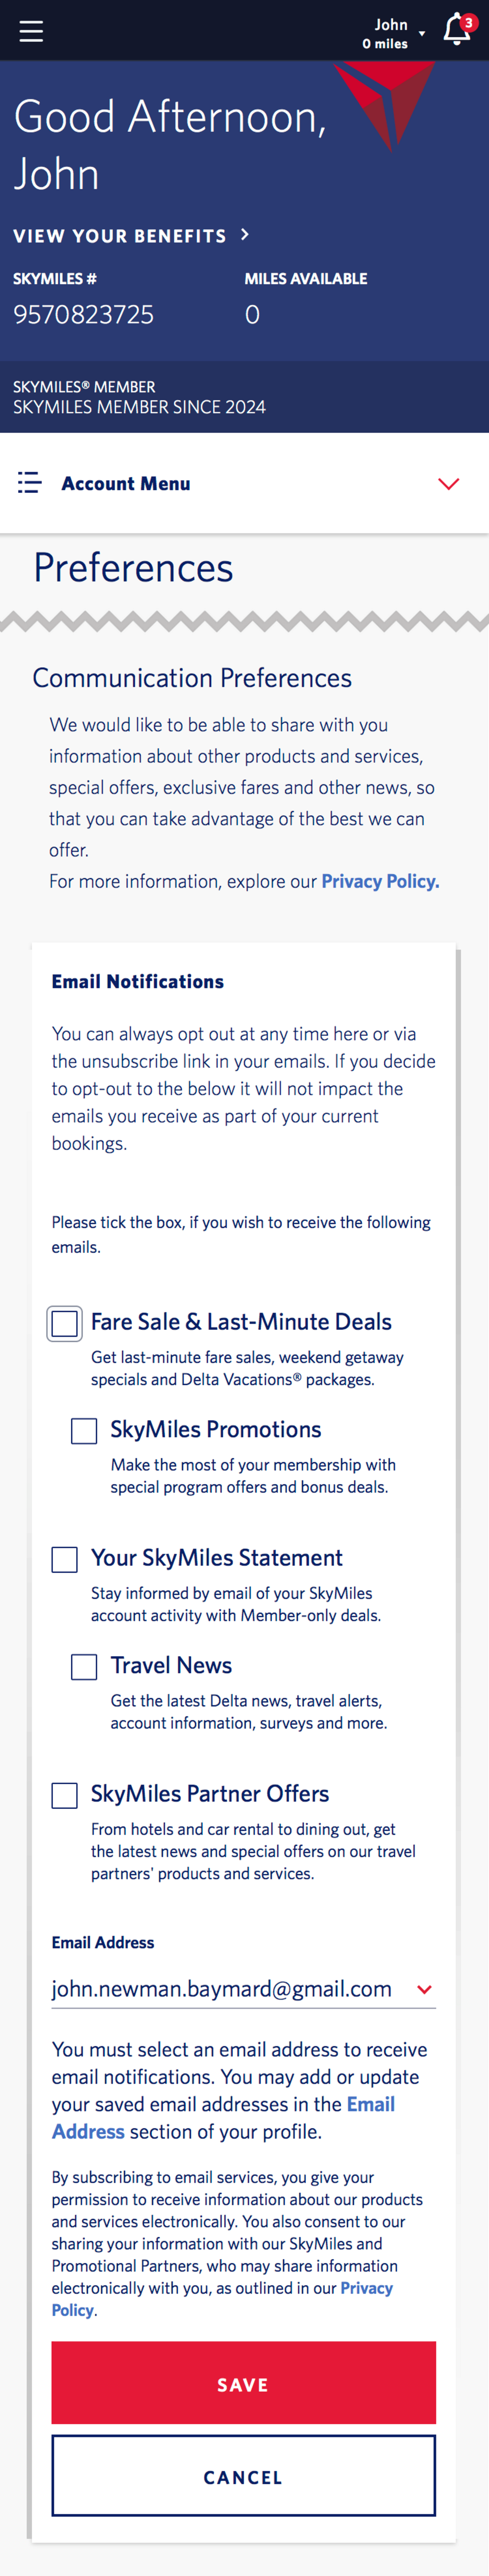This screenshot has height=2576, width=489.
Task: Open VIEW YOUR BENEFITS
Action: click(x=120, y=236)
